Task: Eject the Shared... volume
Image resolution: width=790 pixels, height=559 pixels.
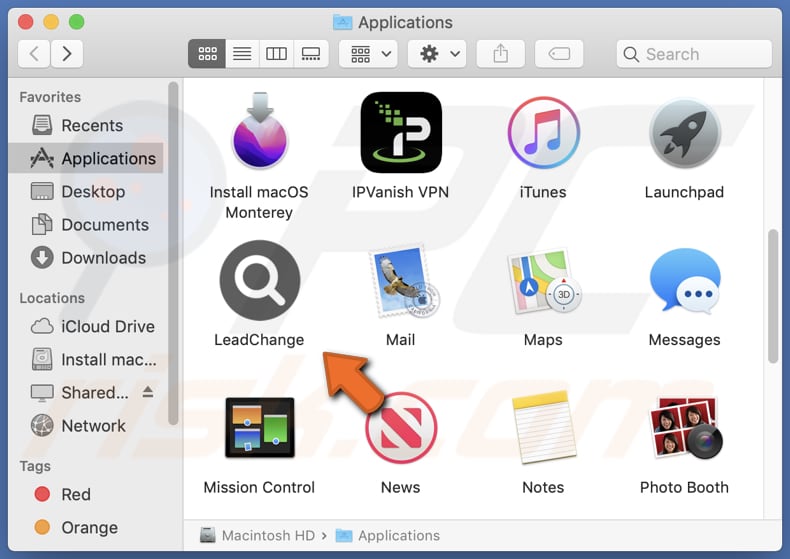Action: (148, 391)
